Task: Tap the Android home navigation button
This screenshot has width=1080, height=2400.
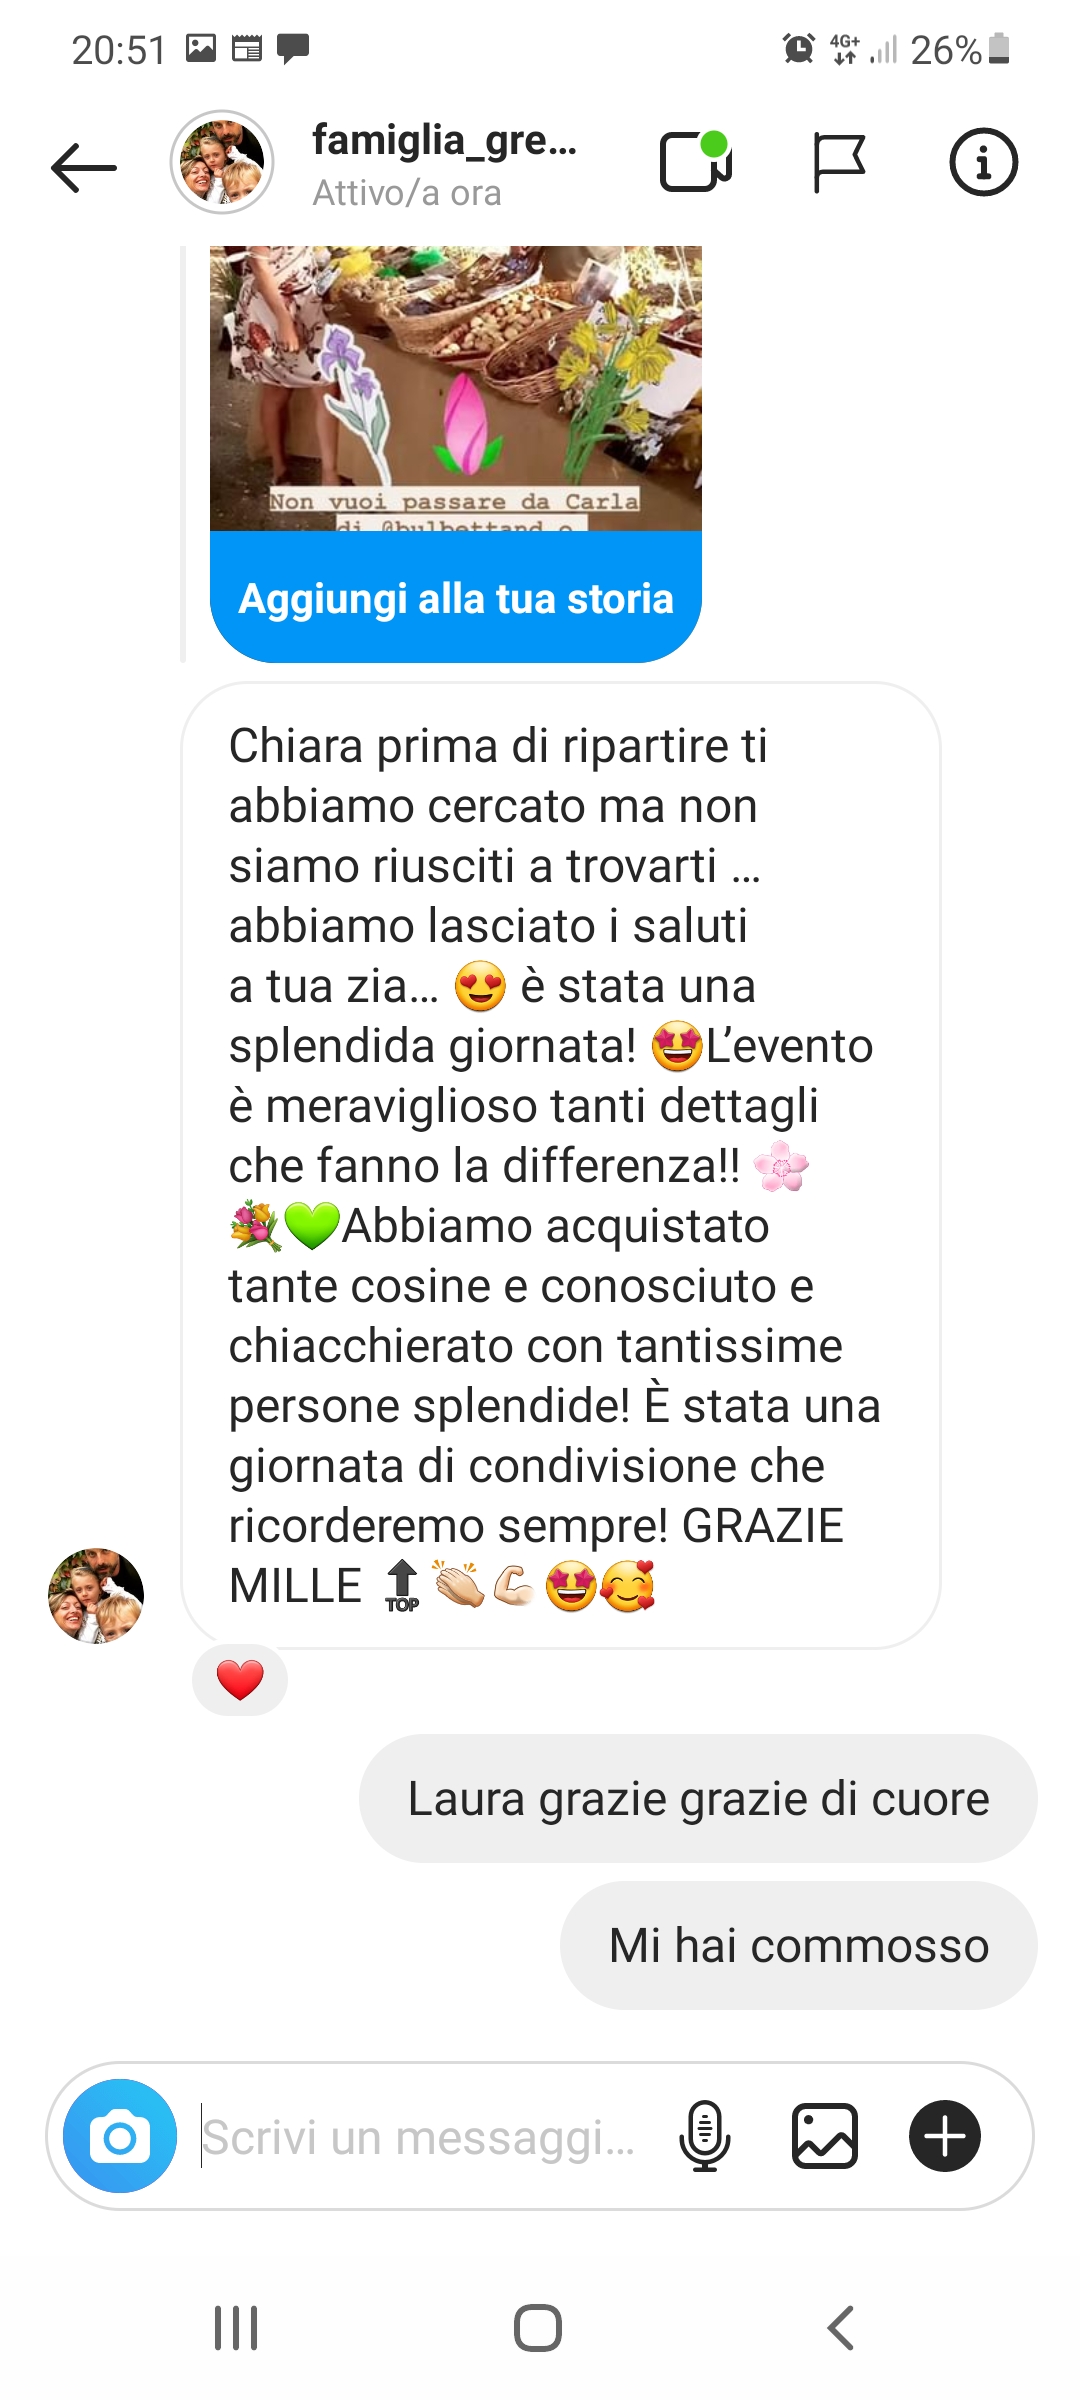Action: pos(538,2328)
